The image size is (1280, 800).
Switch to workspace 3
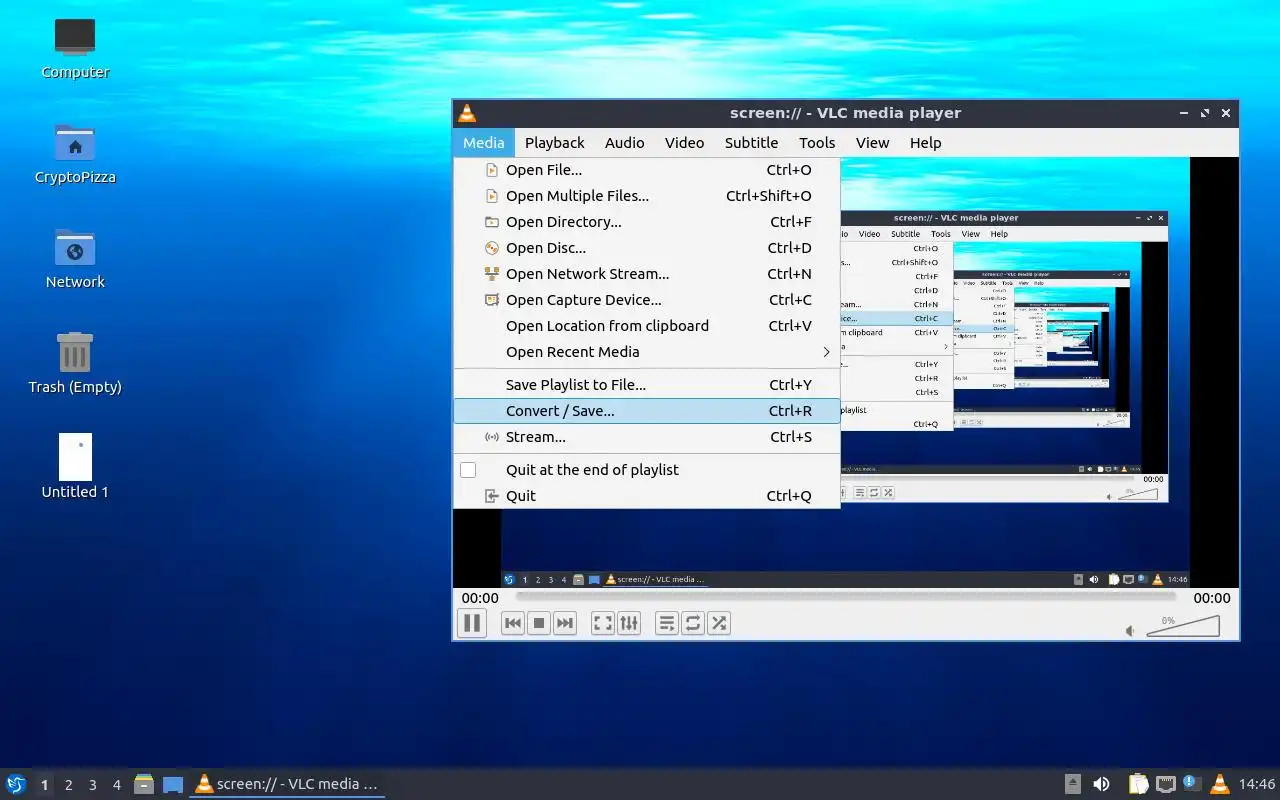pyautogui.click(x=92, y=785)
